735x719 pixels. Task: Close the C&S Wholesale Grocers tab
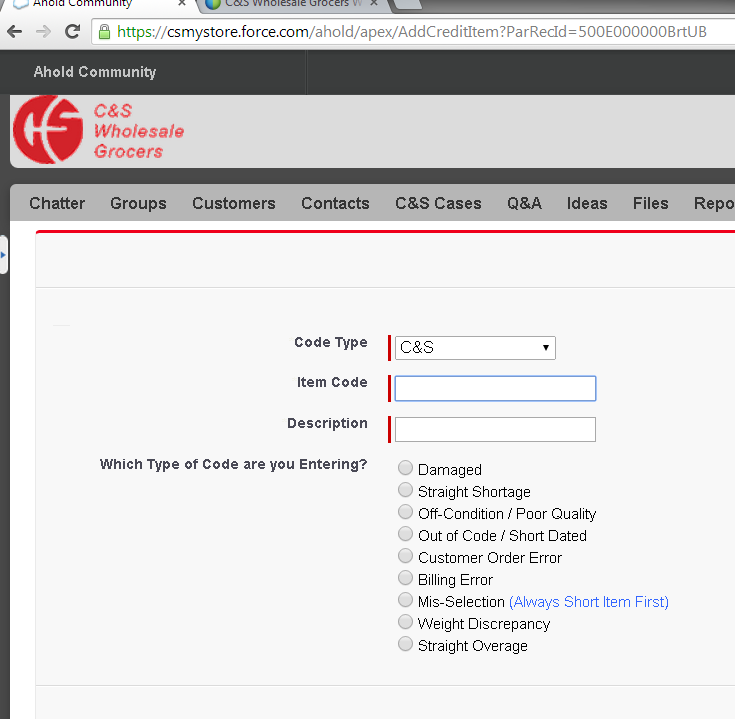[x=374, y=3]
